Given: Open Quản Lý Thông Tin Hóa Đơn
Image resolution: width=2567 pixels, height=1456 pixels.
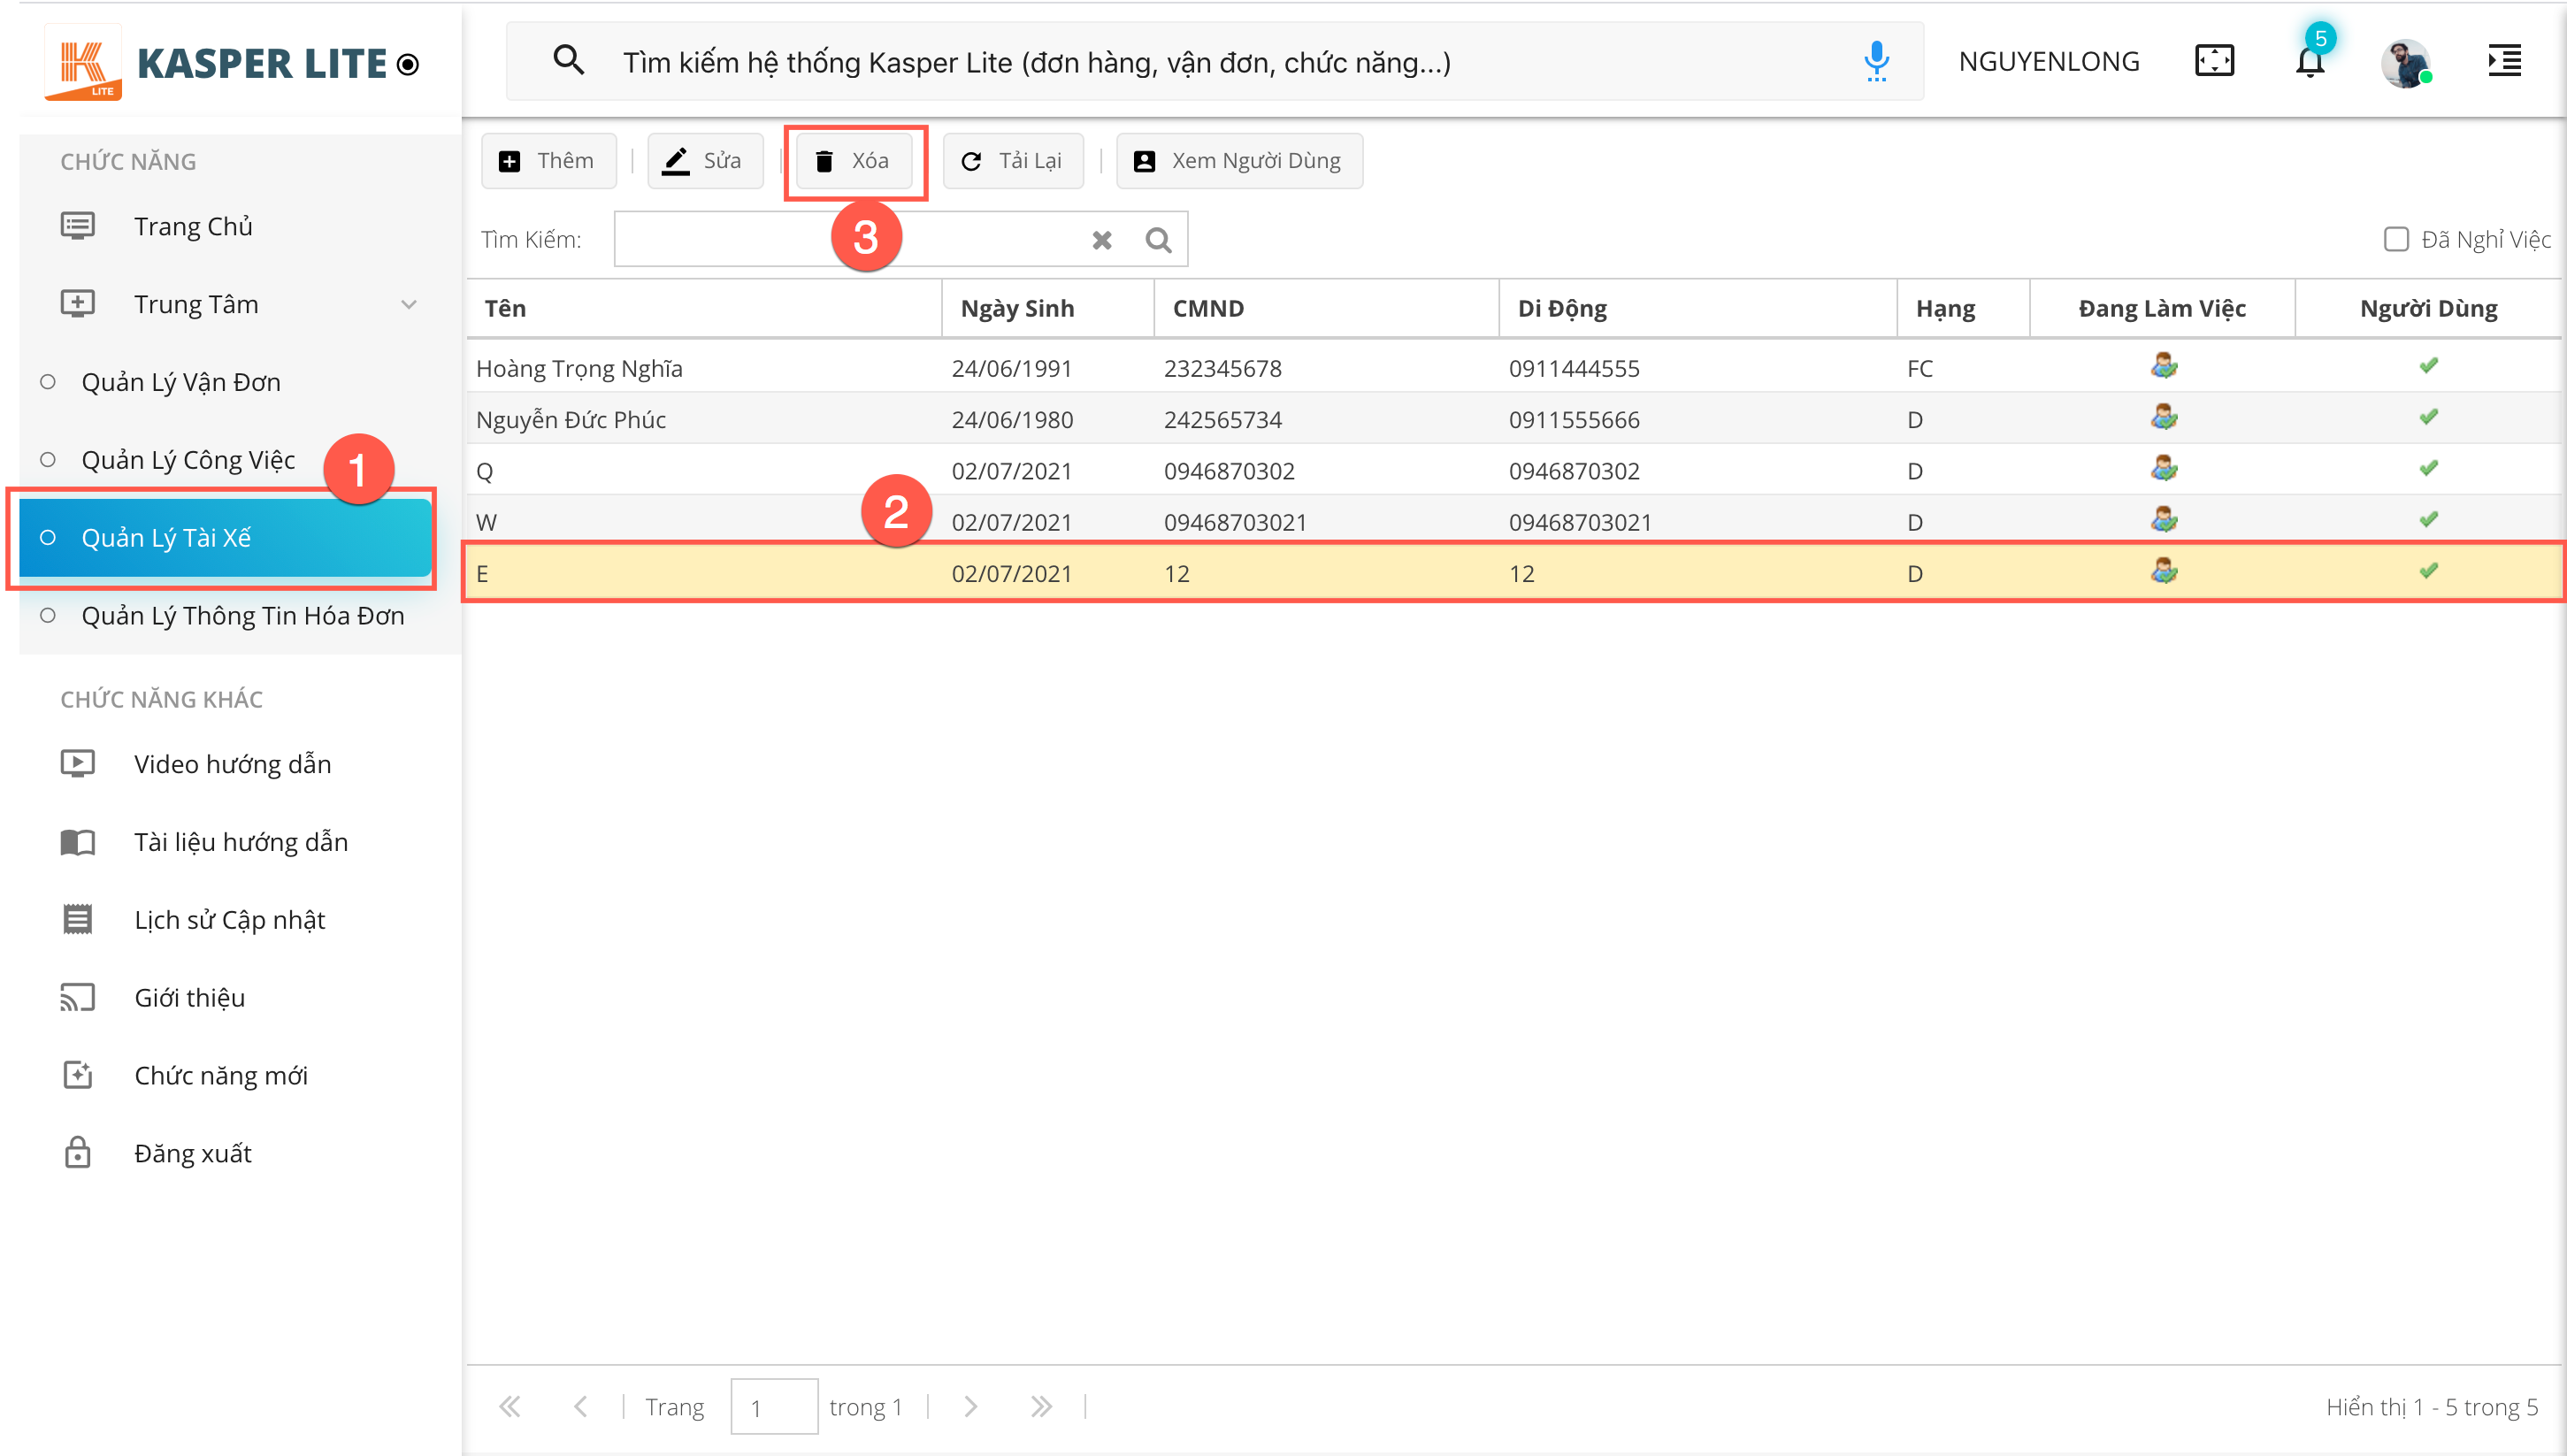Looking at the screenshot, I should coord(242,615).
